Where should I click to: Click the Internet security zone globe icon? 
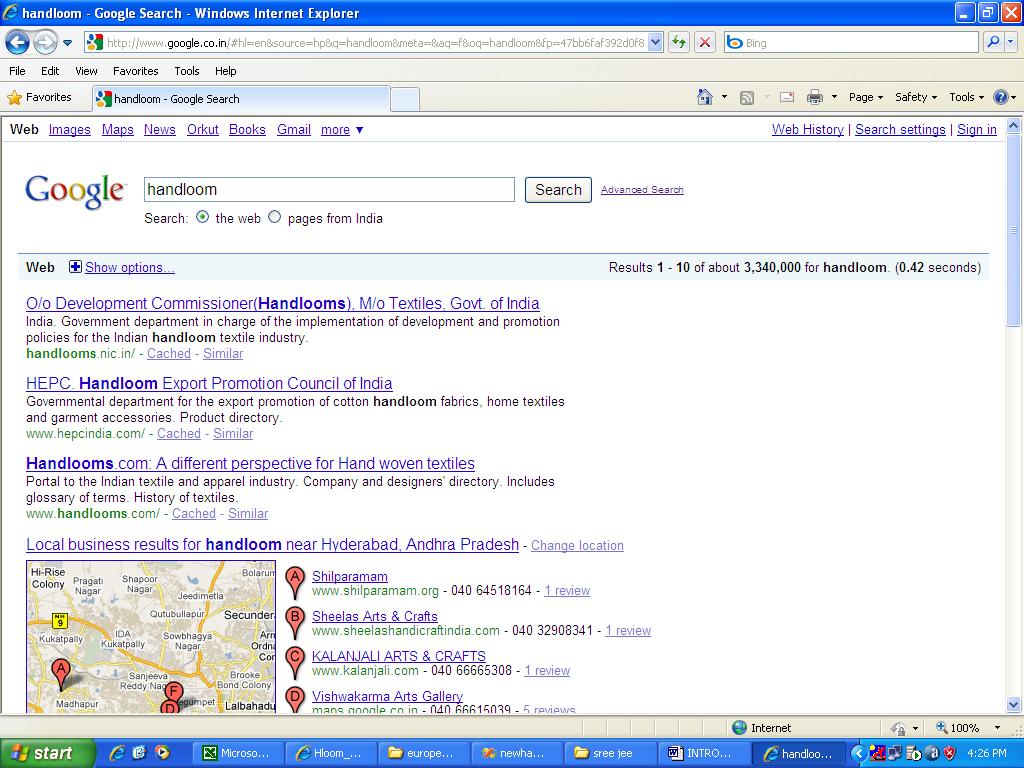click(739, 728)
